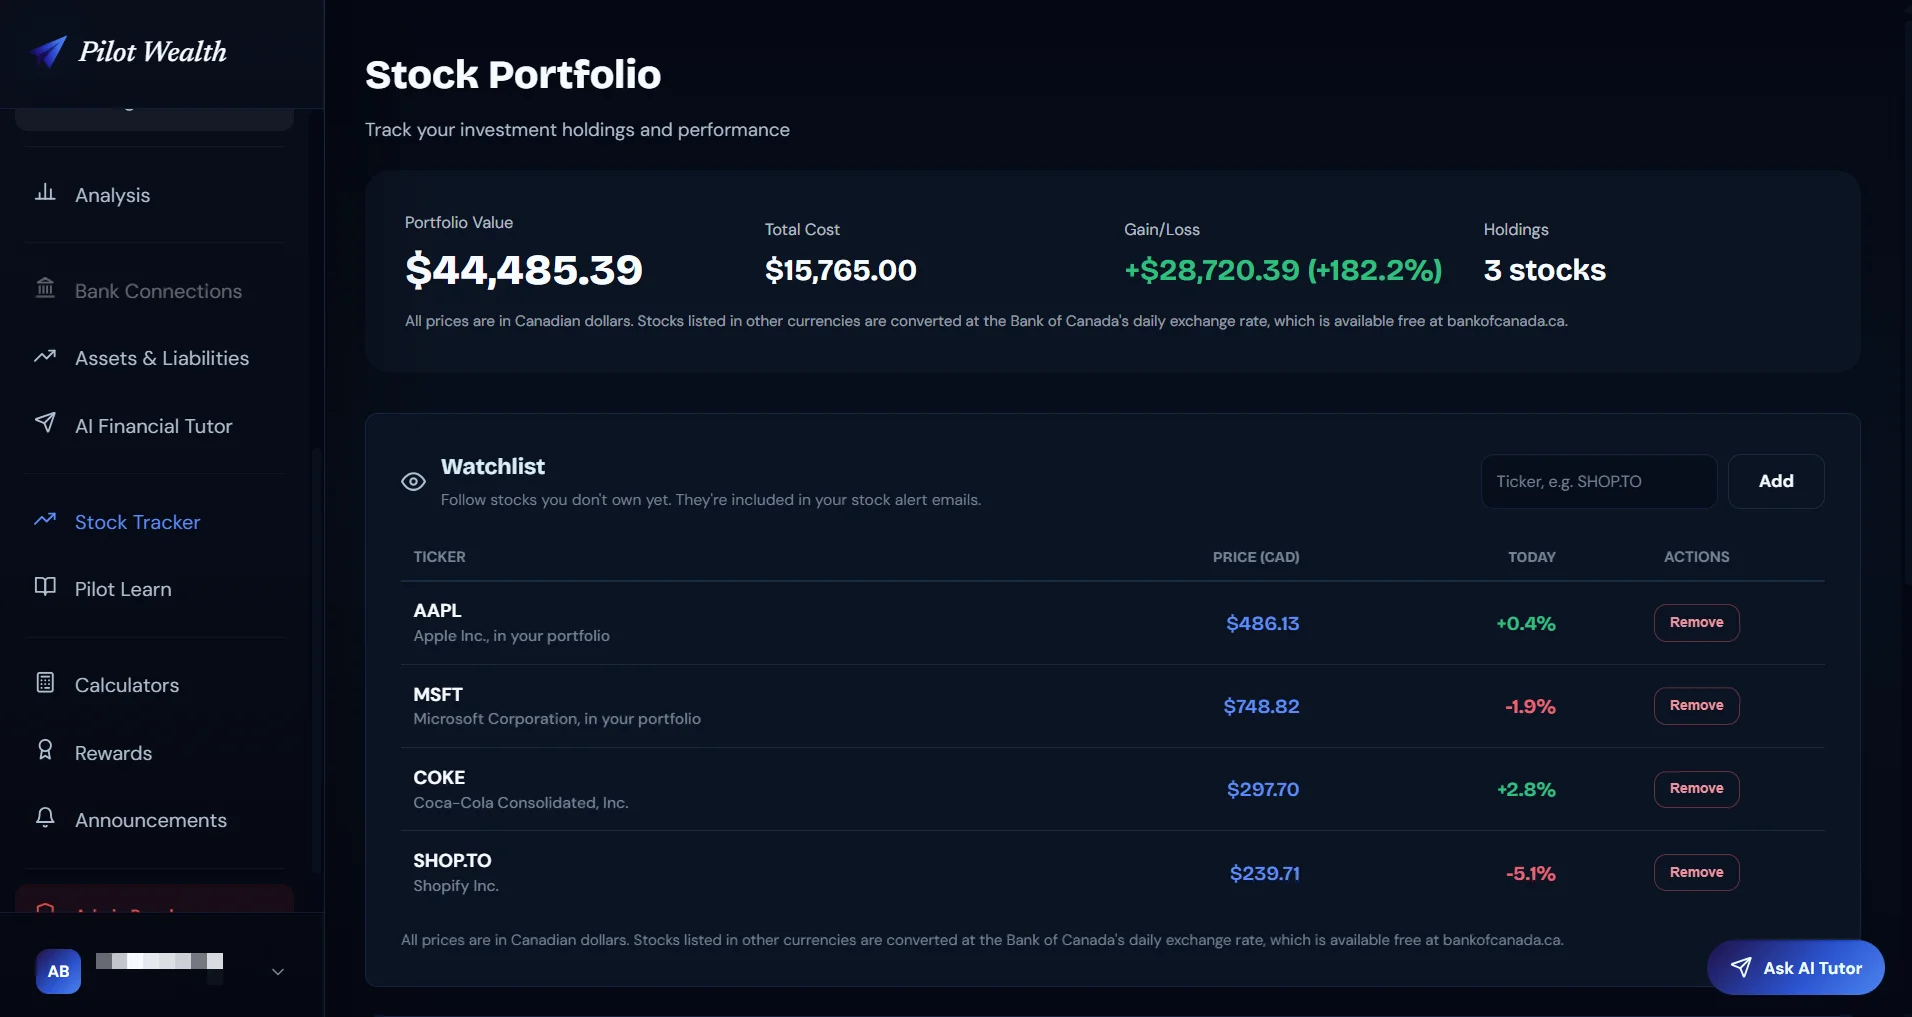1912x1017 pixels.
Task: Click the COKE change +2.8%
Action: coord(1526,789)
